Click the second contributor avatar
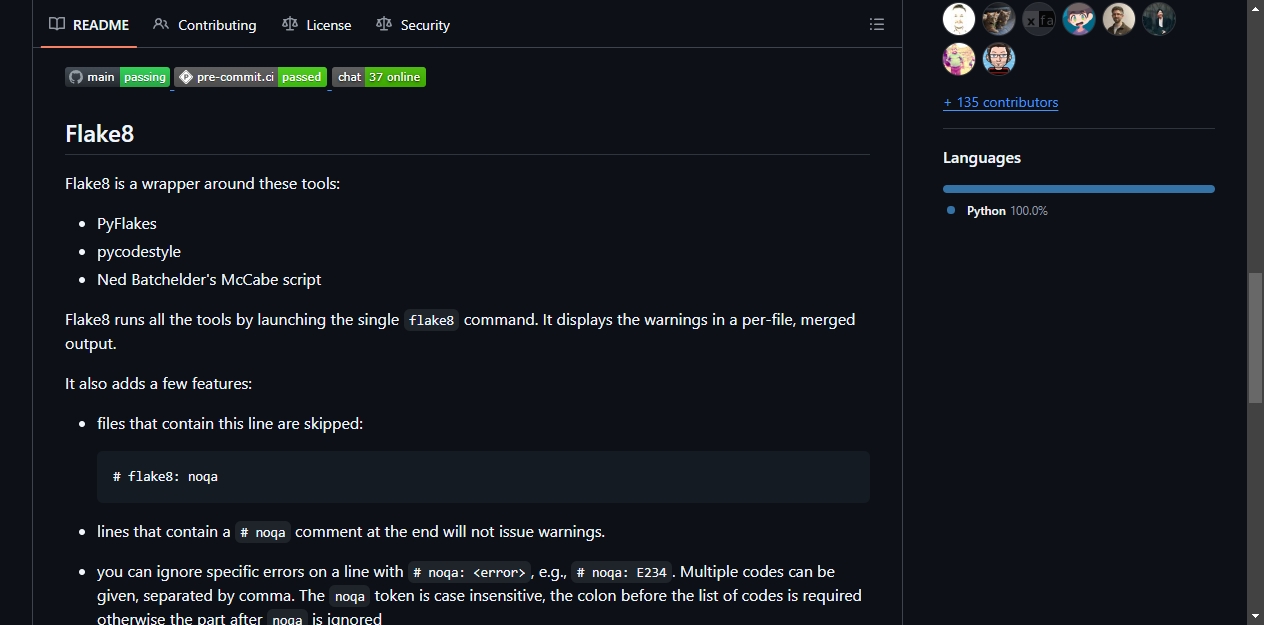The width and height of the screenshot is (1264, 625). (x=999, y=19)
